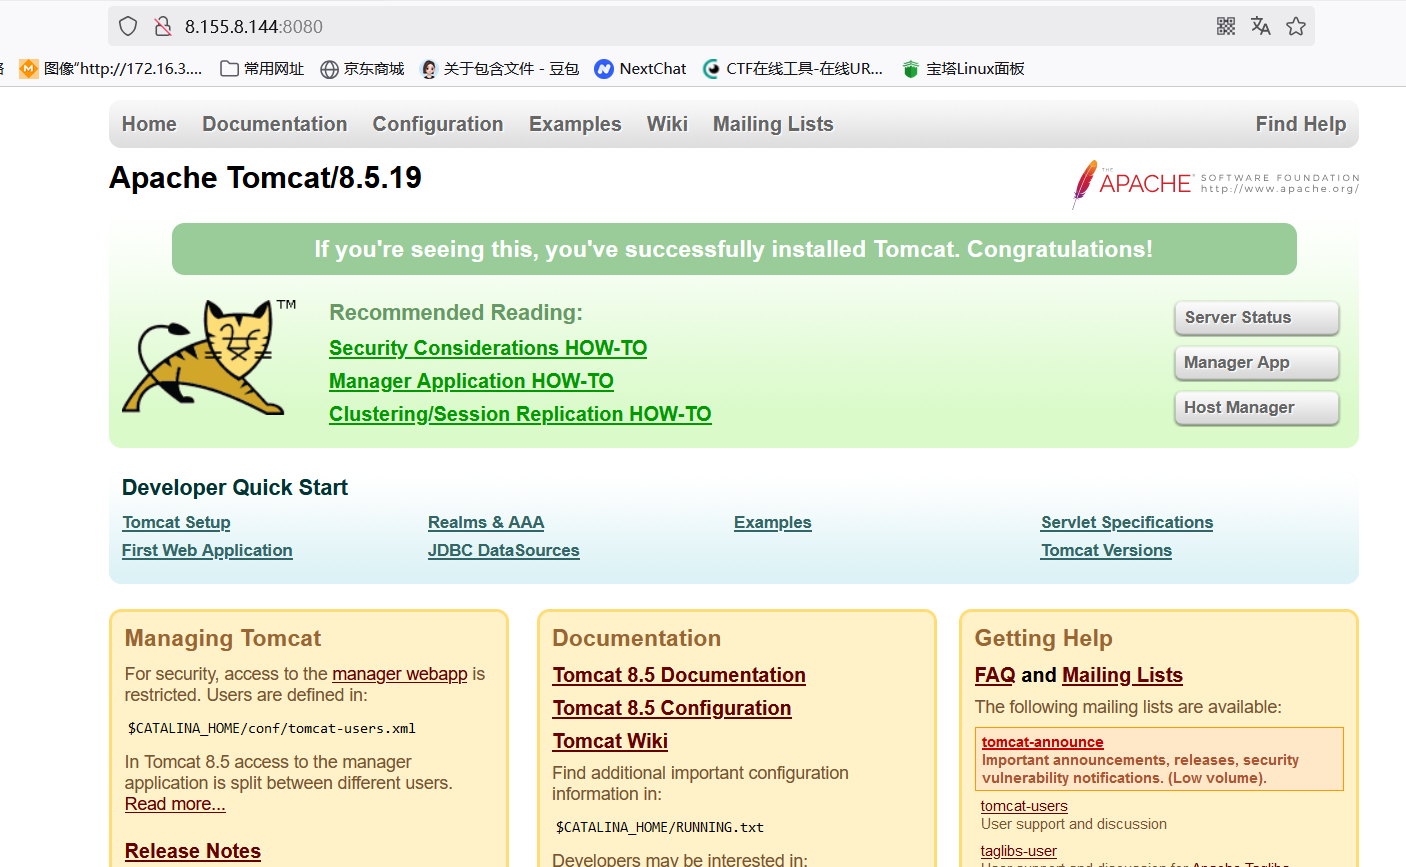1406x867 pixels.
Task: Open the 图像 http://172.16.3 bookmark
Action: (111, 68)
